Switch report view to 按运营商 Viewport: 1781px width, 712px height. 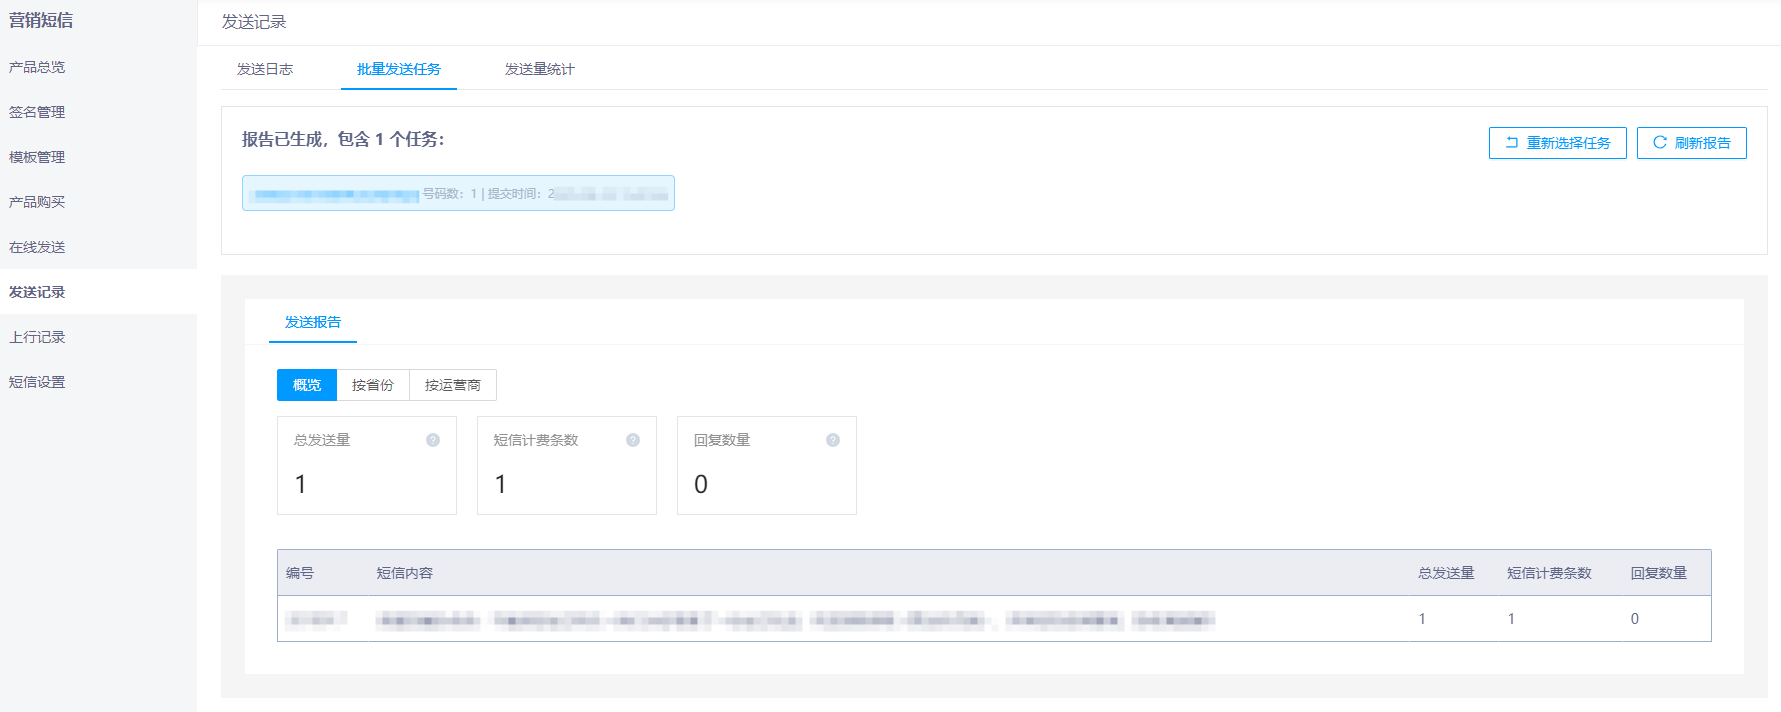(x=453, y=385)
